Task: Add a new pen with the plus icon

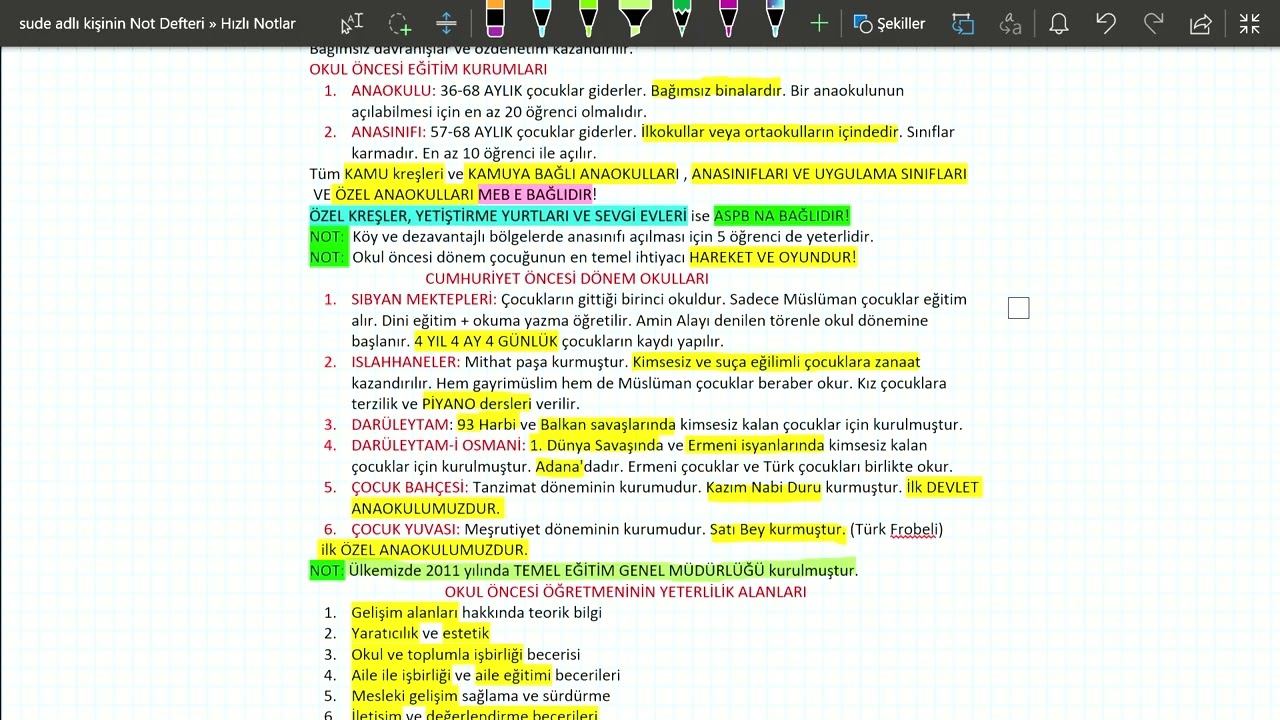Action: (x=819, y=23)
